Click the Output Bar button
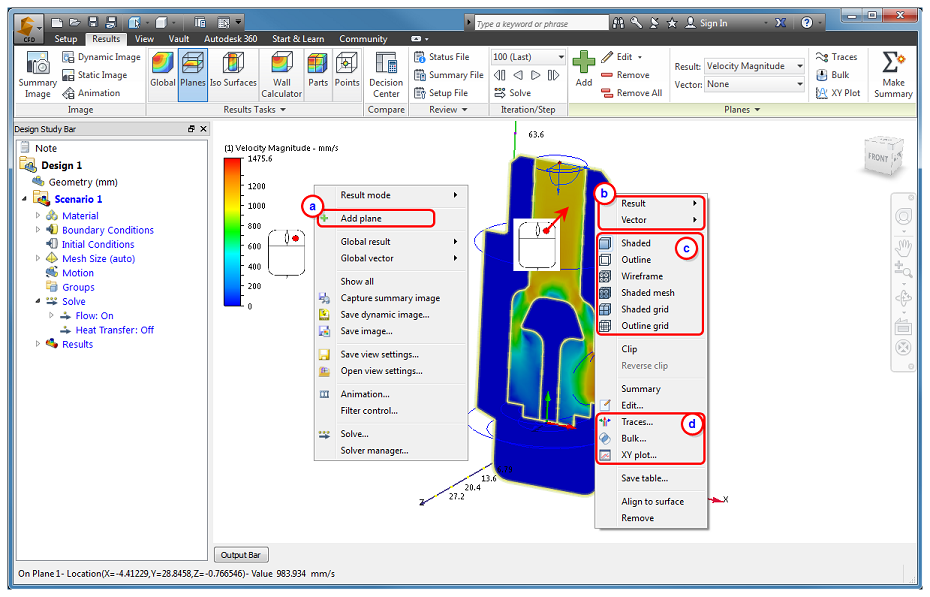930x597 pixels. (x=241, y=555)
